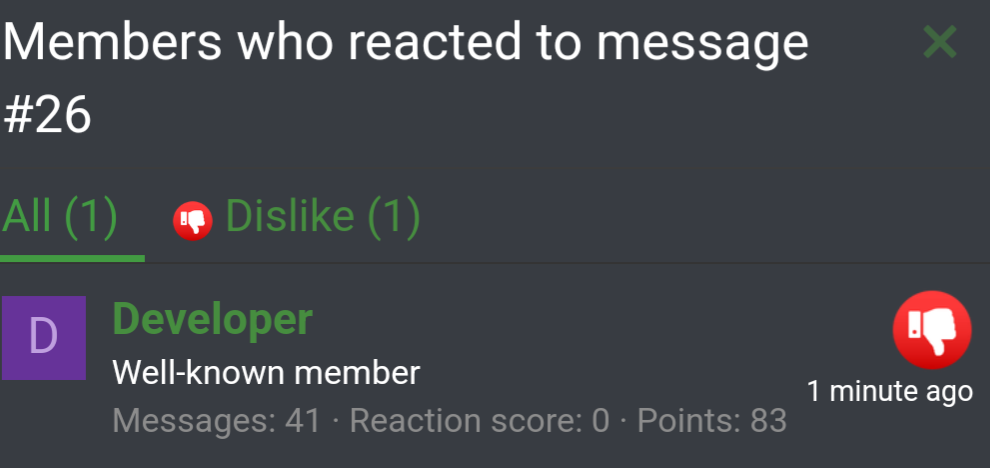Click the (1) count next to Dislike

(393, 217)
